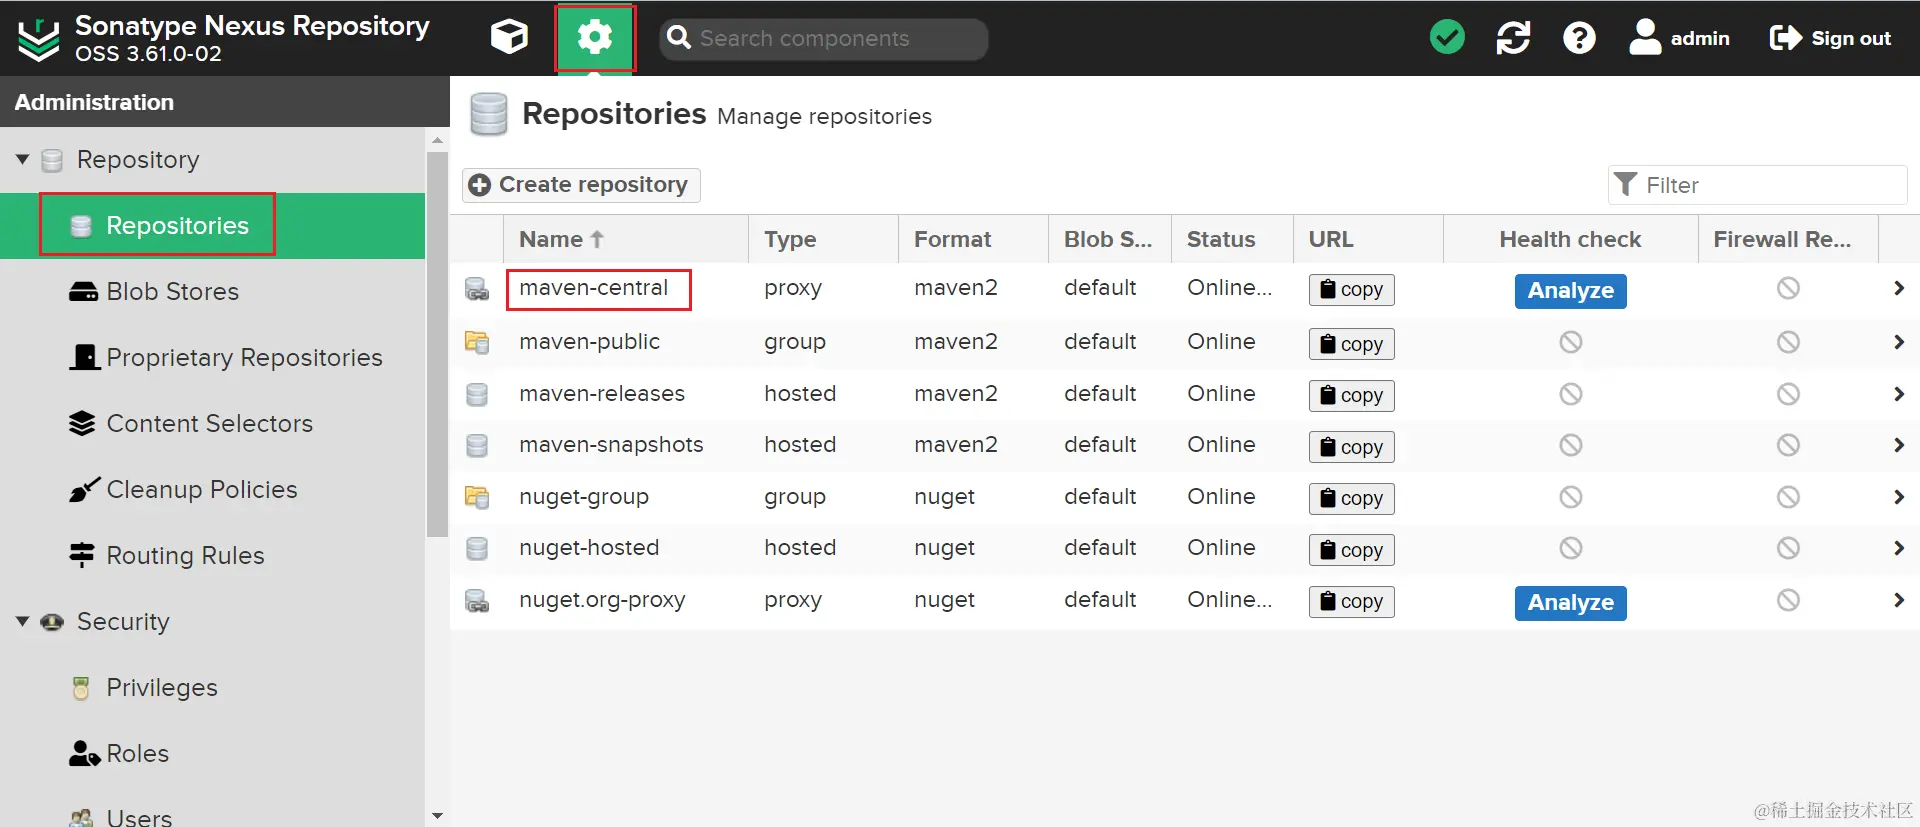Click the Blob Stores drive icon
The height and width of the screenshot is (827, 1920).
83,292
